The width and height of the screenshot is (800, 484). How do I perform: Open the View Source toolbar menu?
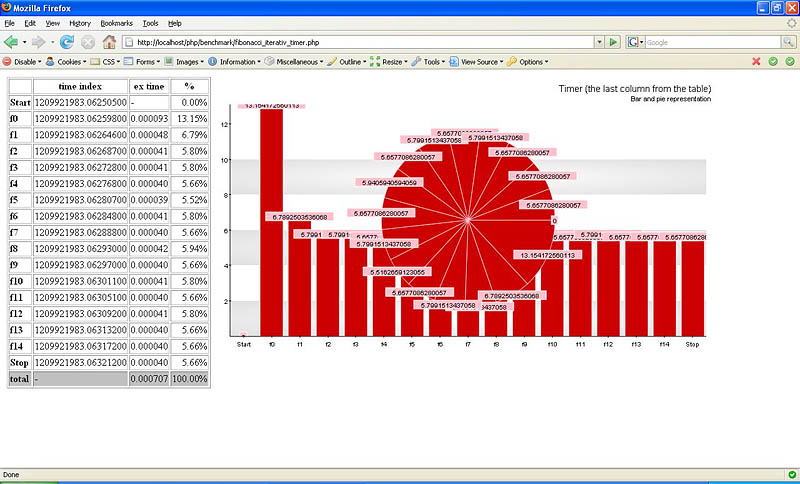click(x=476, y=62)
